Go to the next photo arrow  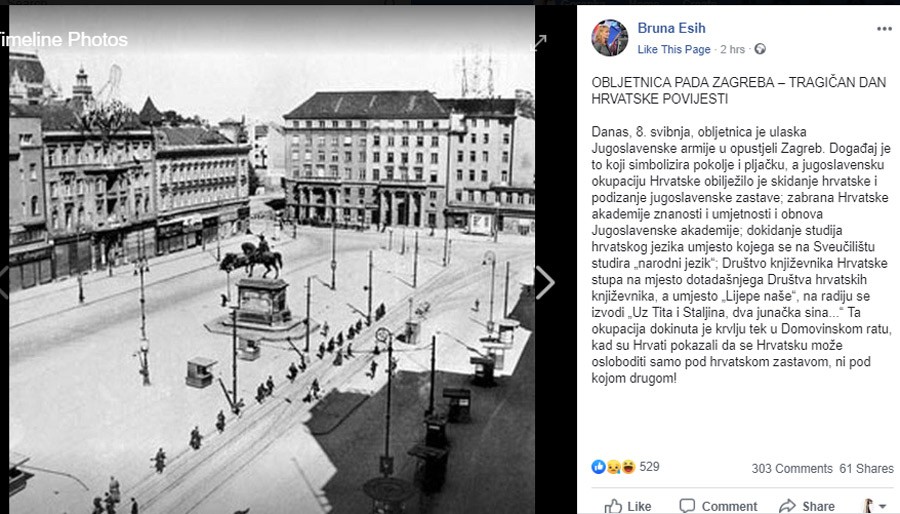click(545, 282)
